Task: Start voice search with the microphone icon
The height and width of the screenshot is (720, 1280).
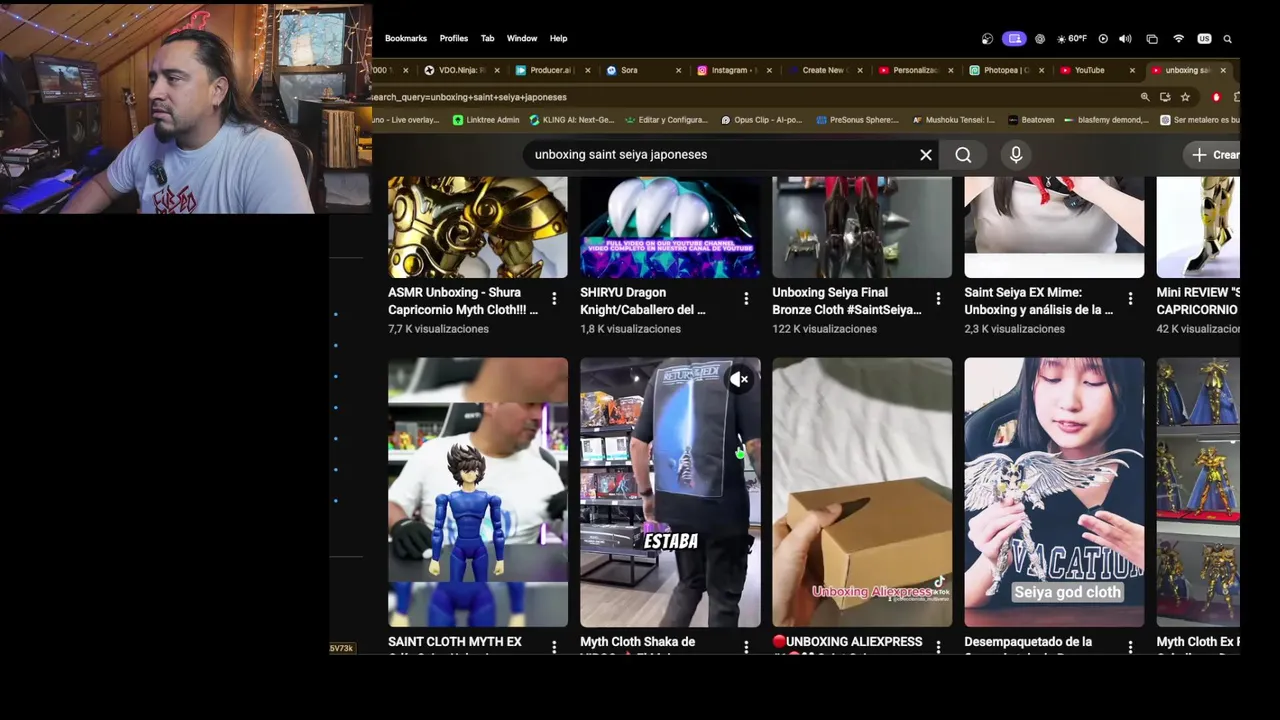Action: (1016, 155)
